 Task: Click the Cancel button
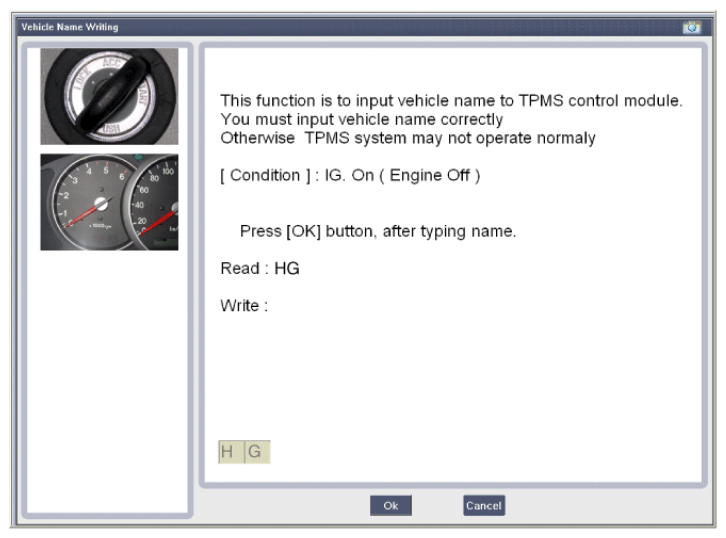(x=483, y=505)
